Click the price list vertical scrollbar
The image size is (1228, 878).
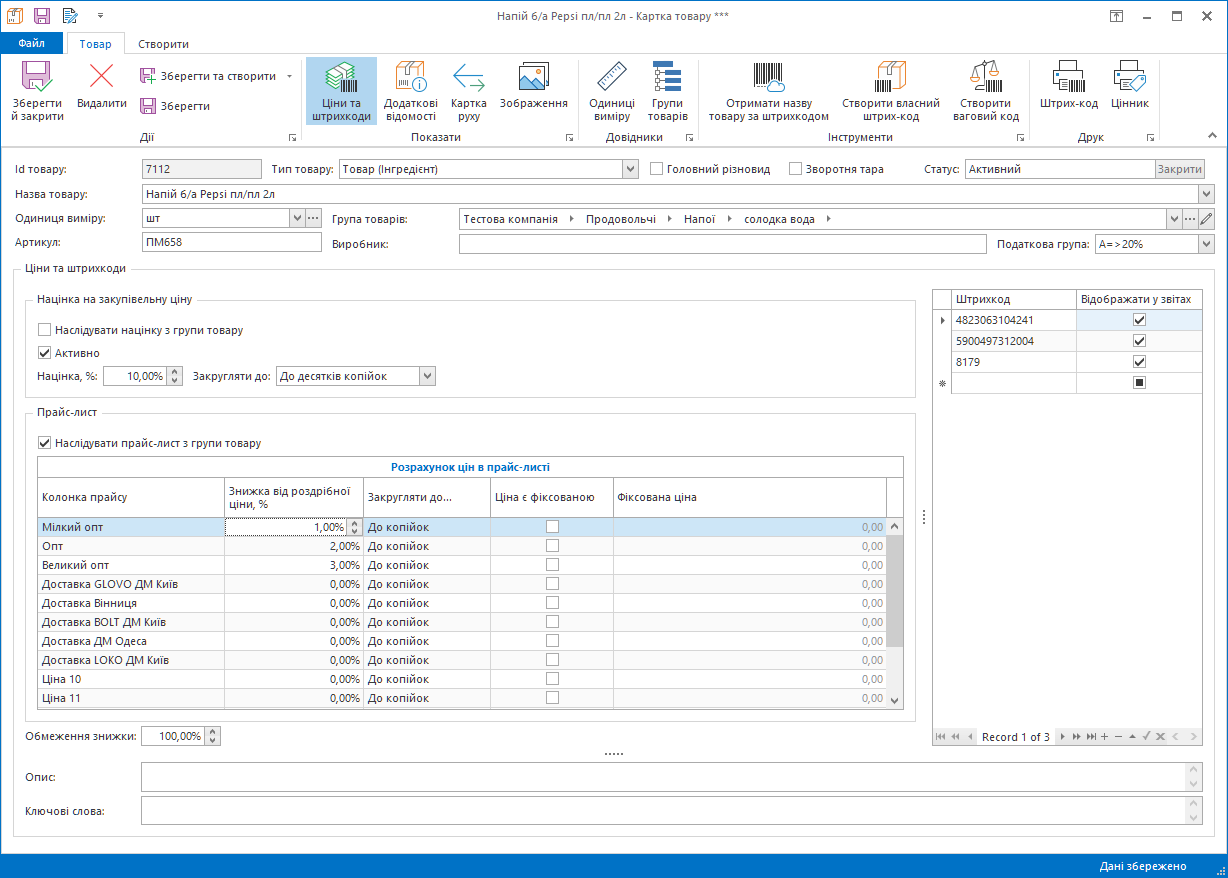point(894,590)
